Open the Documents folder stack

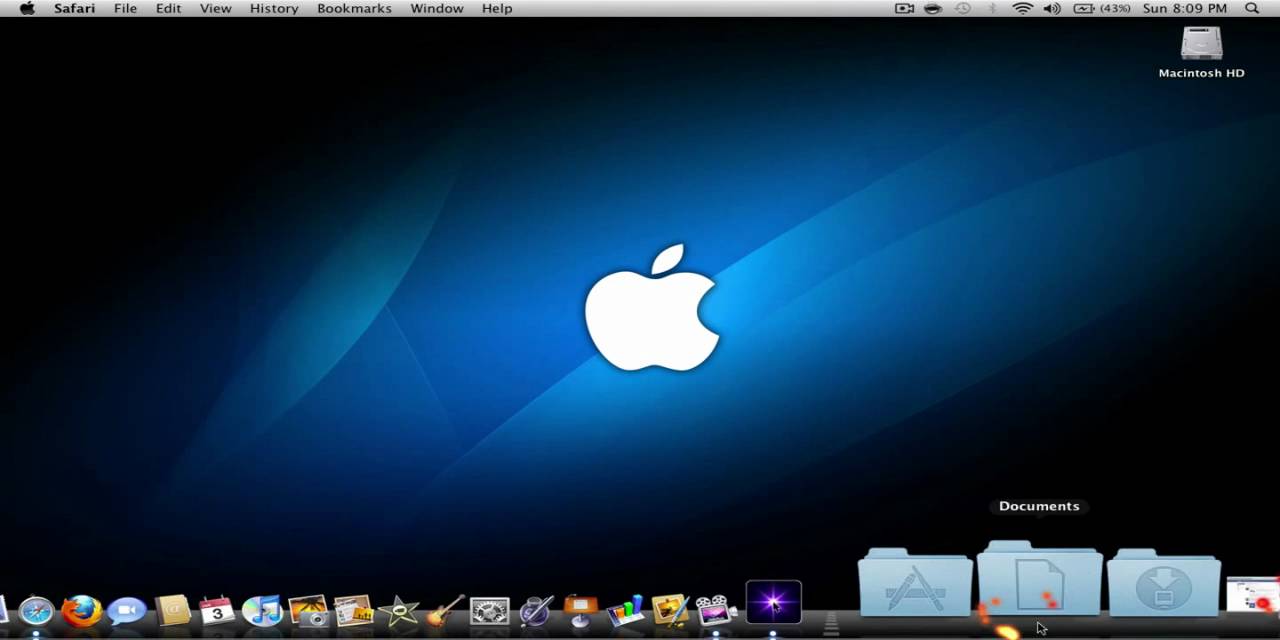[1040, 578]
